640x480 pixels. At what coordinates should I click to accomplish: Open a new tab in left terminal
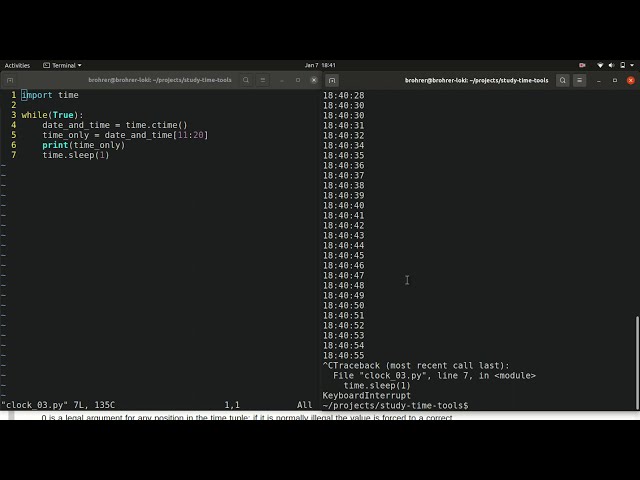[x=10, y=80]
